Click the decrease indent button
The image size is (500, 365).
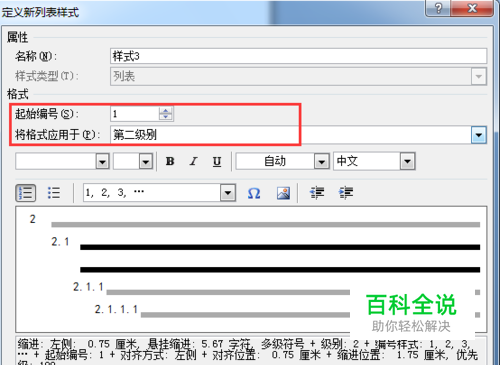pyautogui.click(x=317, y=193)
